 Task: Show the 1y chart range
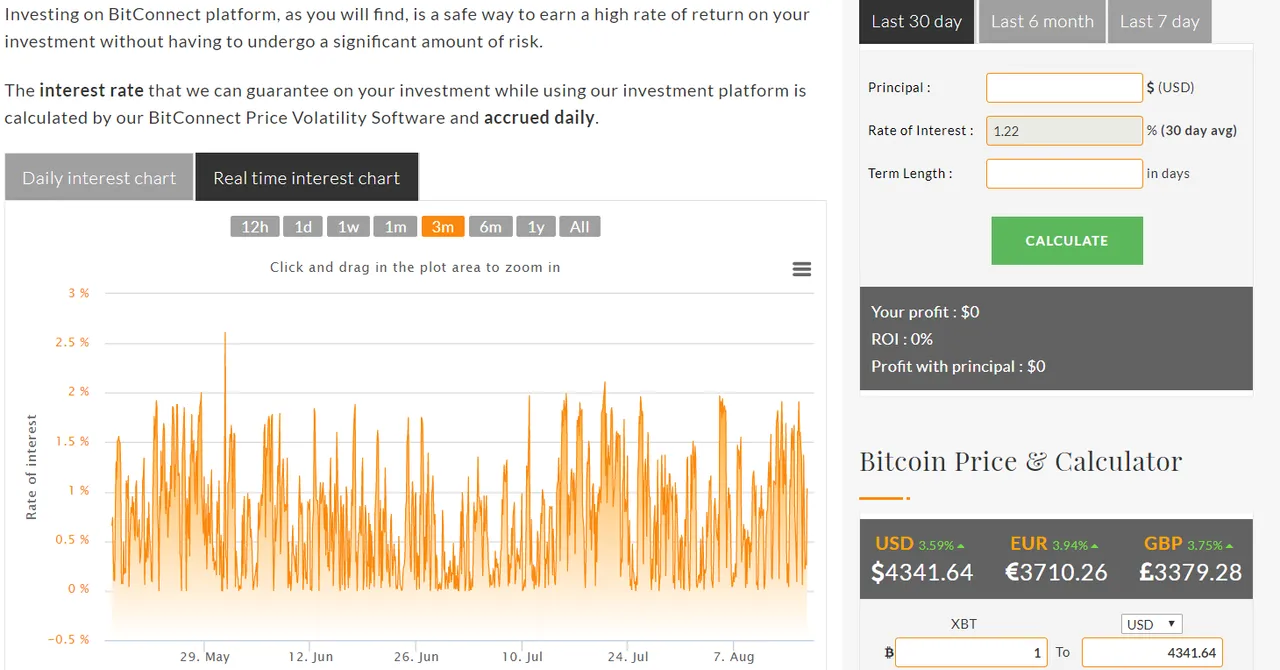click(x=536, y=227)
